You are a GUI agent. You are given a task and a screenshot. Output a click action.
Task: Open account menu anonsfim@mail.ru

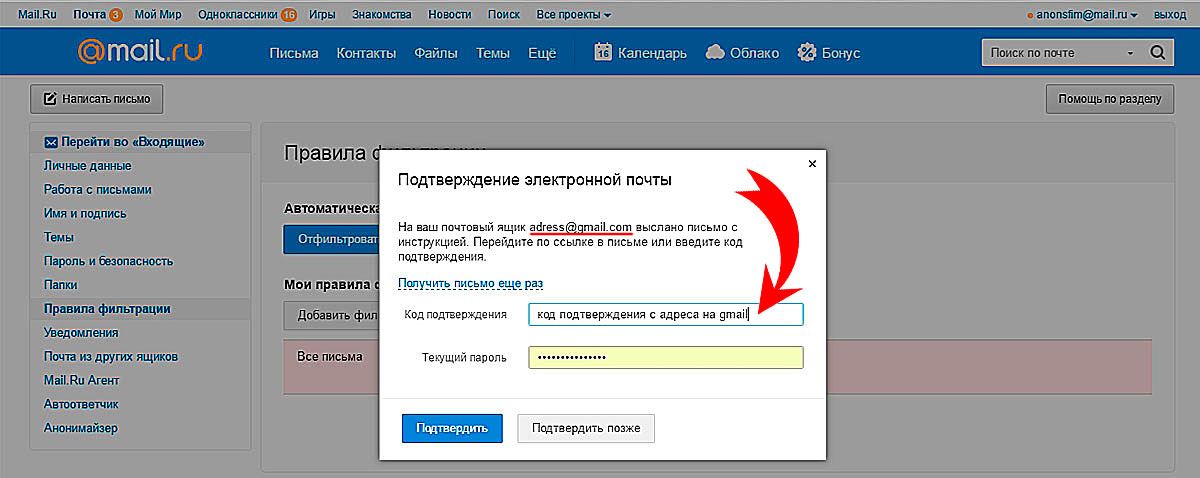1084,15
